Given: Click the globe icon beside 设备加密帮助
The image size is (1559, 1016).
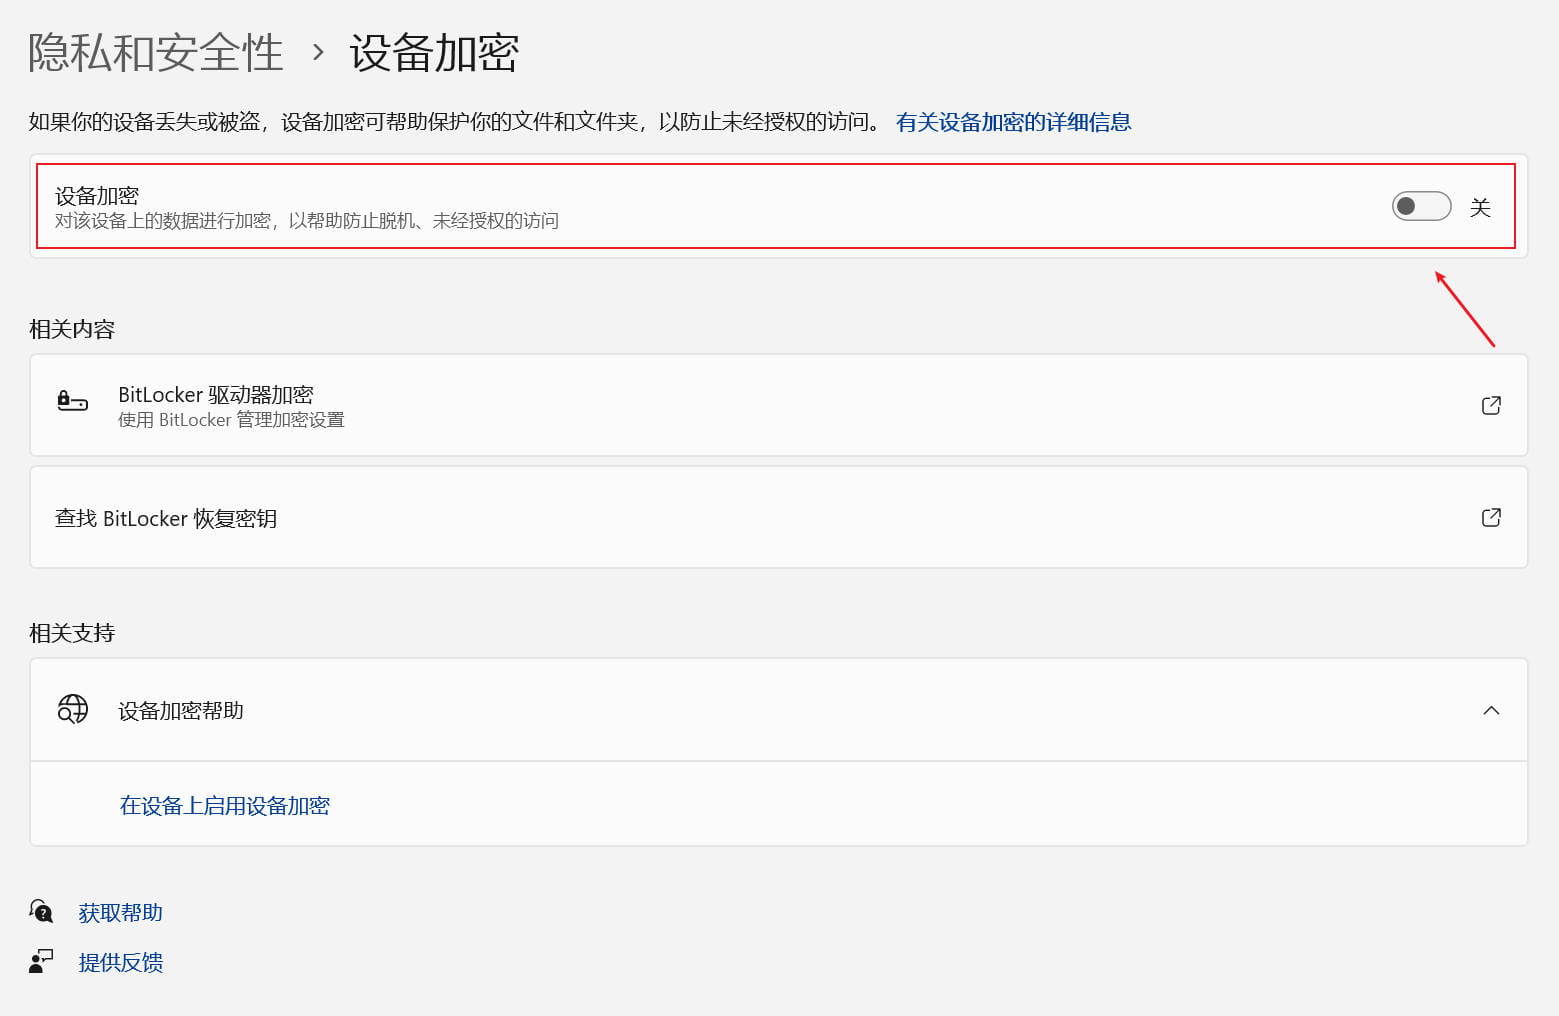Looking at the screenshot, I should [72, 710].
